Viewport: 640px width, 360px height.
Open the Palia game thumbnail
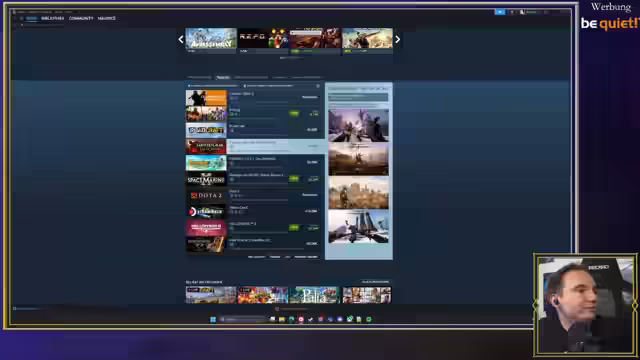(315, 295)
